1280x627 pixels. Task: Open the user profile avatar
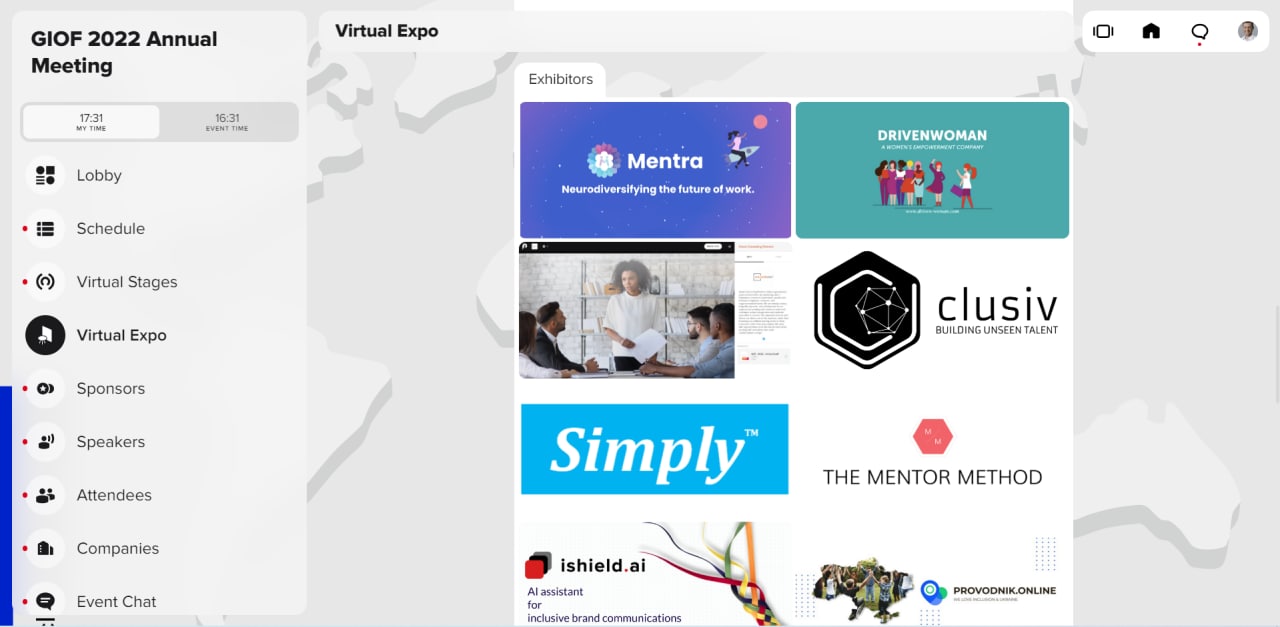[x=1247, y=31]
